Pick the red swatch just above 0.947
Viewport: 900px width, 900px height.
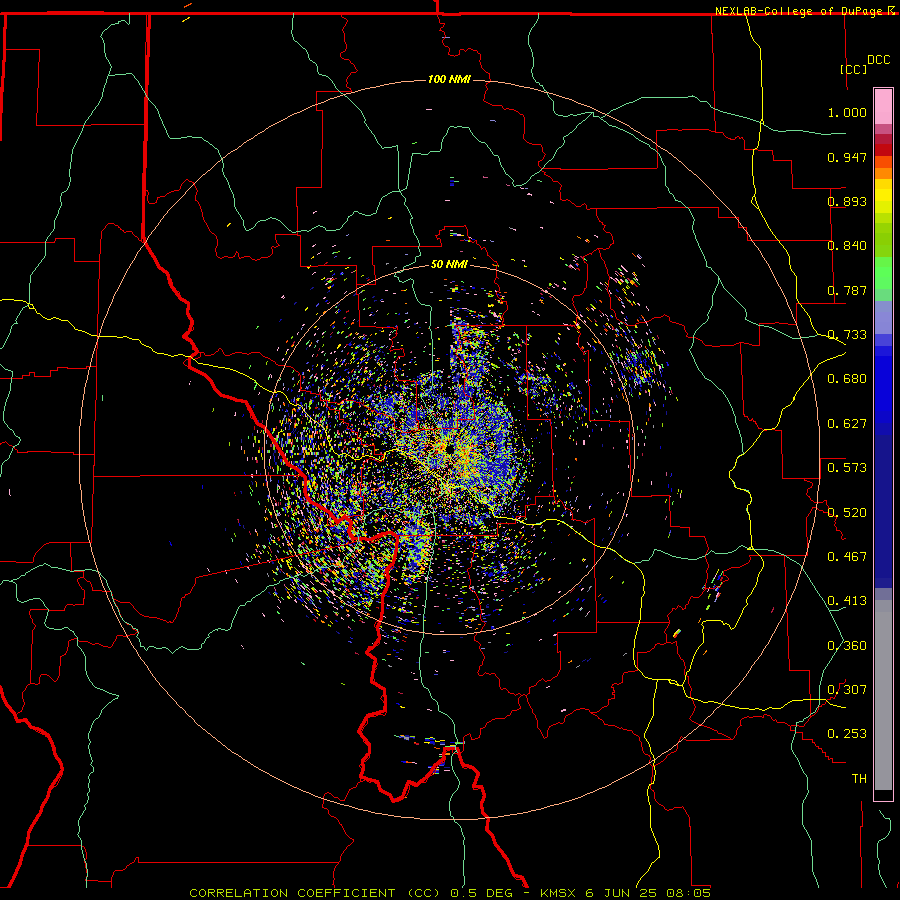[x=883, y=149]
